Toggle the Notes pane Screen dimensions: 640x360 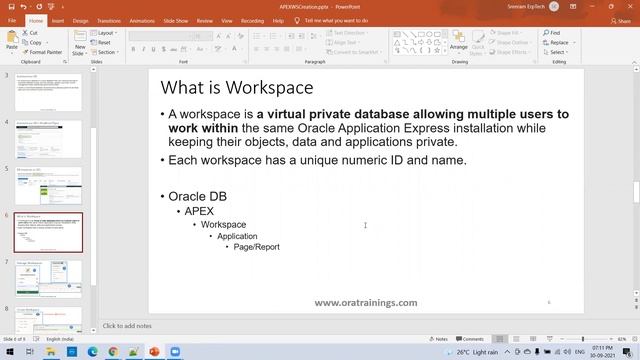tap(438, 339)
